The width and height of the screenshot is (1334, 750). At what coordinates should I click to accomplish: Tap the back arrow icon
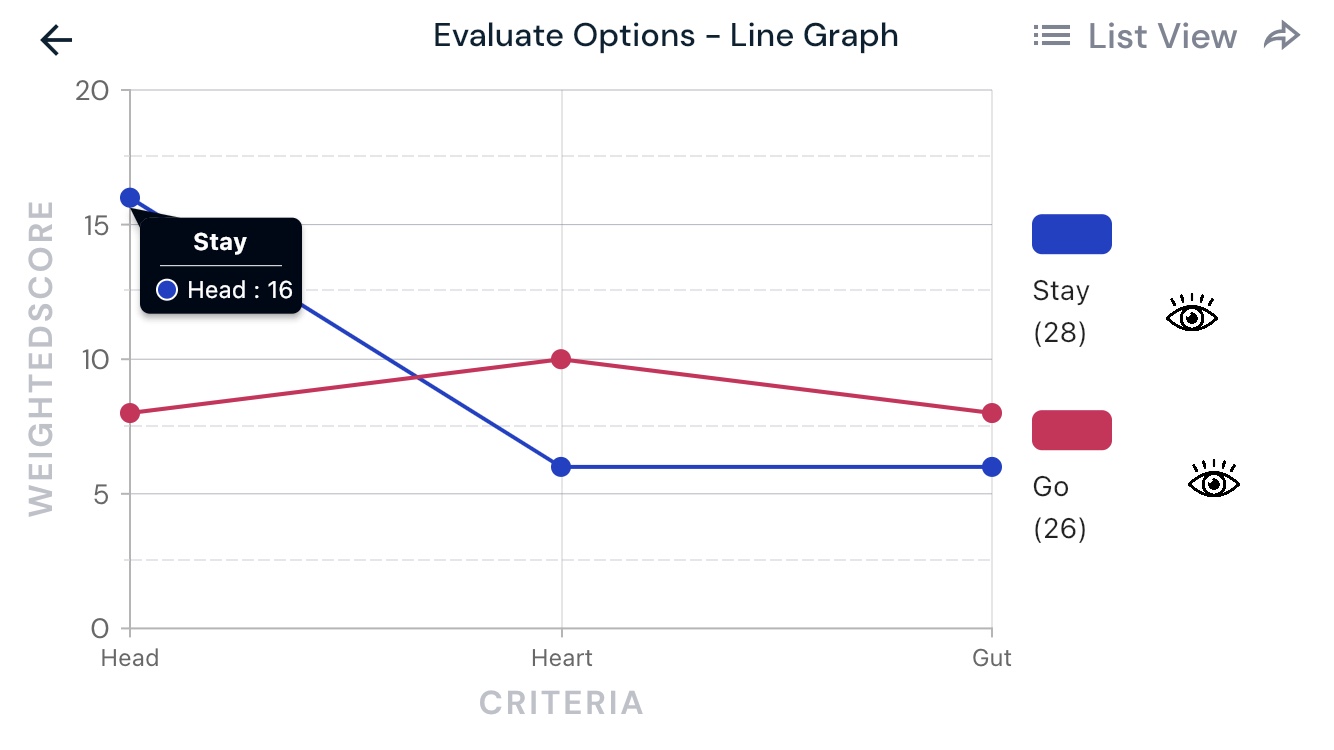pyautogui.click(x=57, y=40)
